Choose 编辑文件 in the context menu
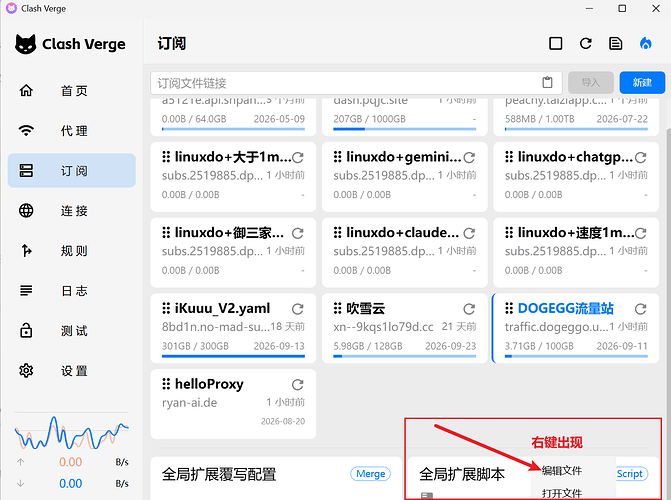Viewport: 671px width, 500px height. click(562, 470)
